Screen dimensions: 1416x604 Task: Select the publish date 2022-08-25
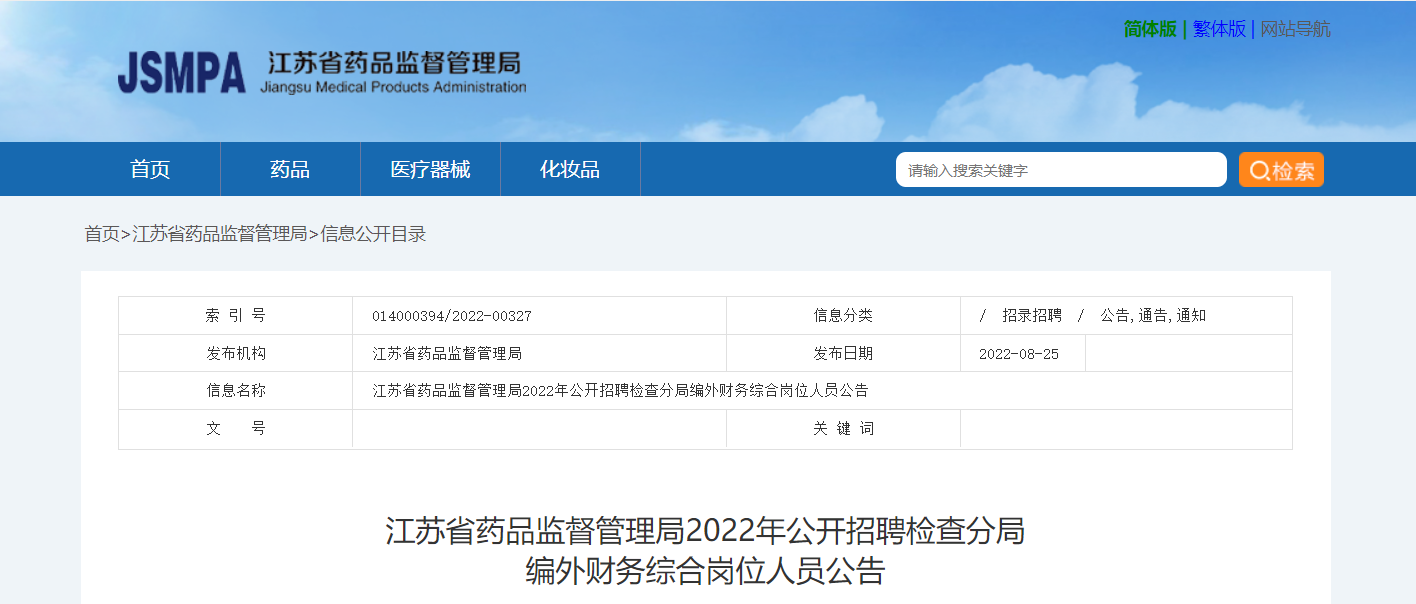tap(1019, 354)
